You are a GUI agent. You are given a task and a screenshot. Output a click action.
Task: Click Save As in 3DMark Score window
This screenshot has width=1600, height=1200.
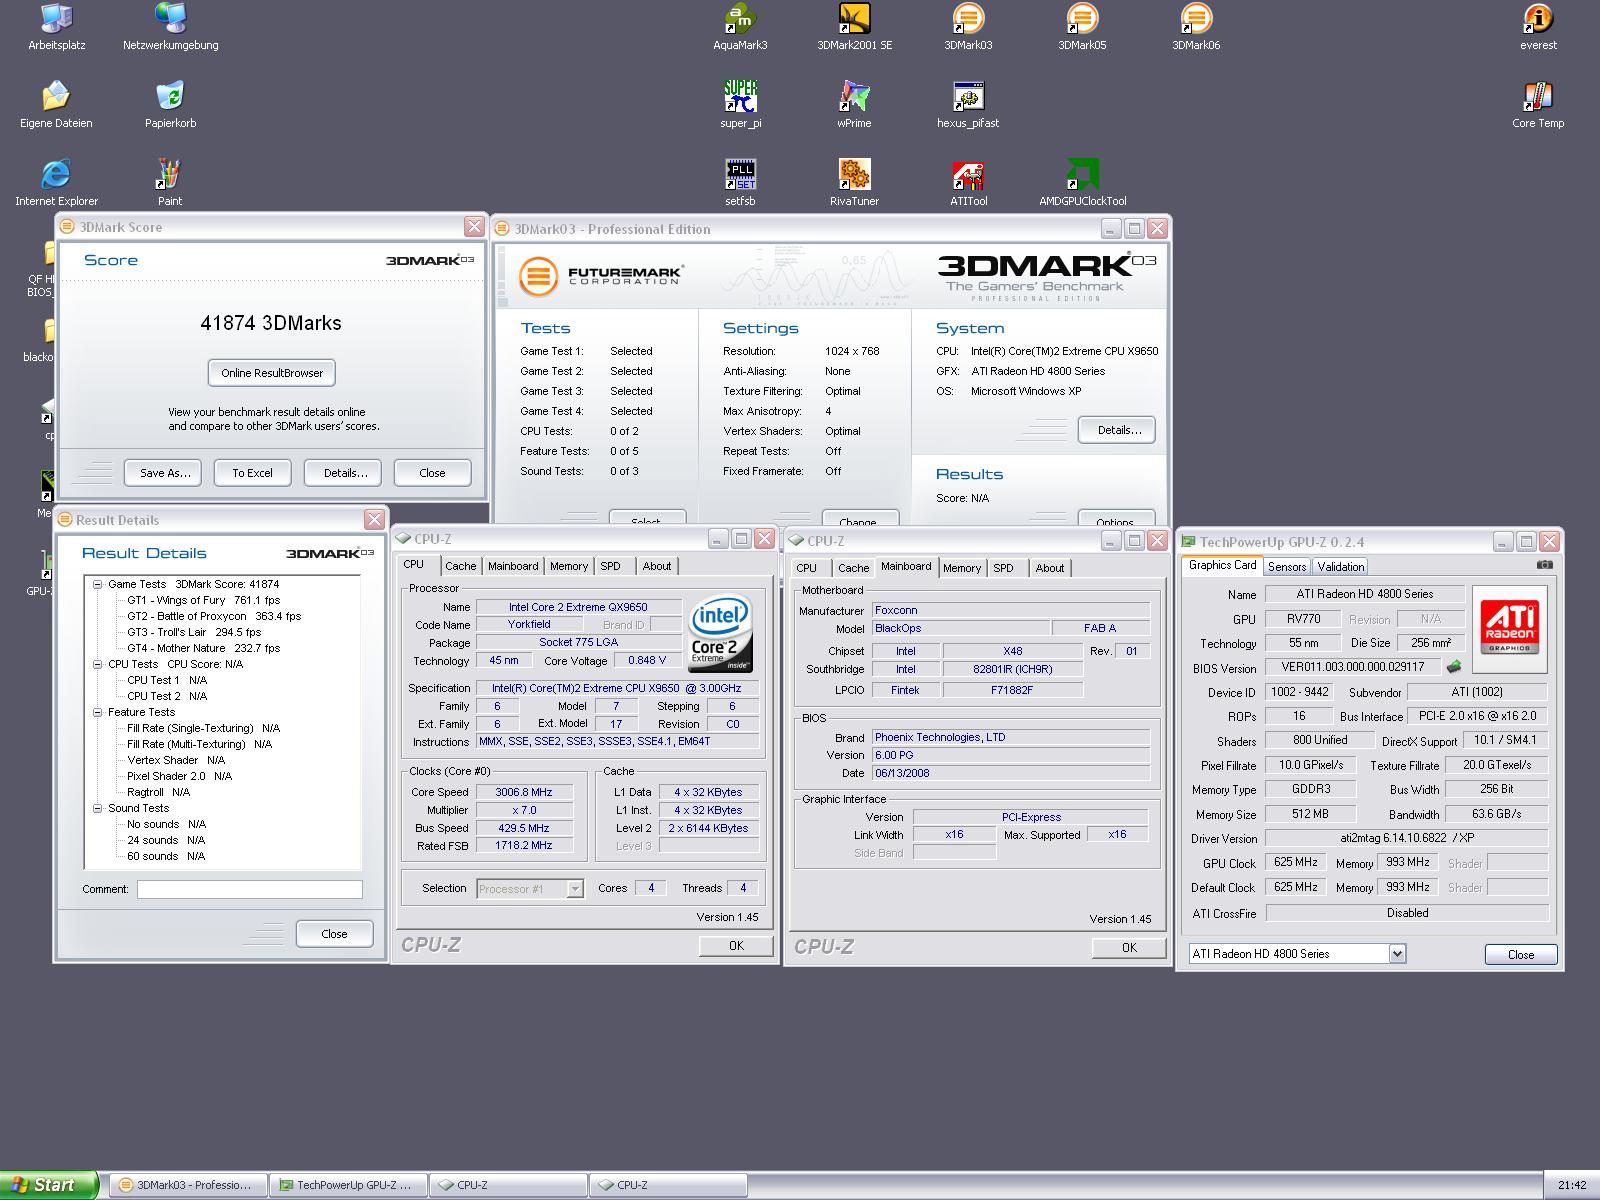(x=164, y=473)
